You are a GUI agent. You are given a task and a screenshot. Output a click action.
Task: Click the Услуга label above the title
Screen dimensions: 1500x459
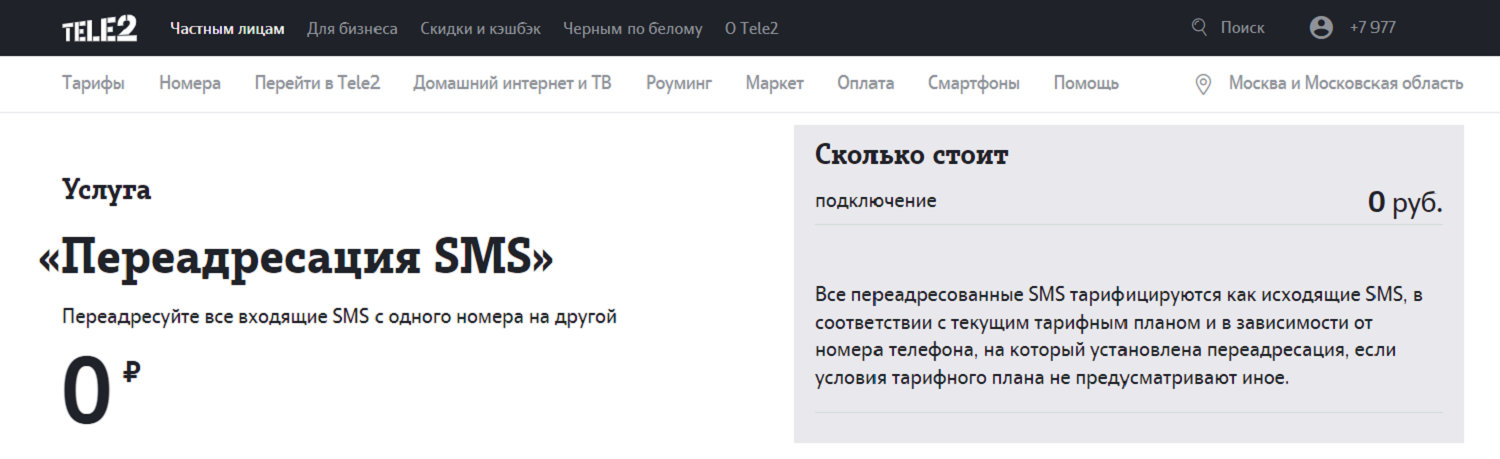[x=106, y=190]
